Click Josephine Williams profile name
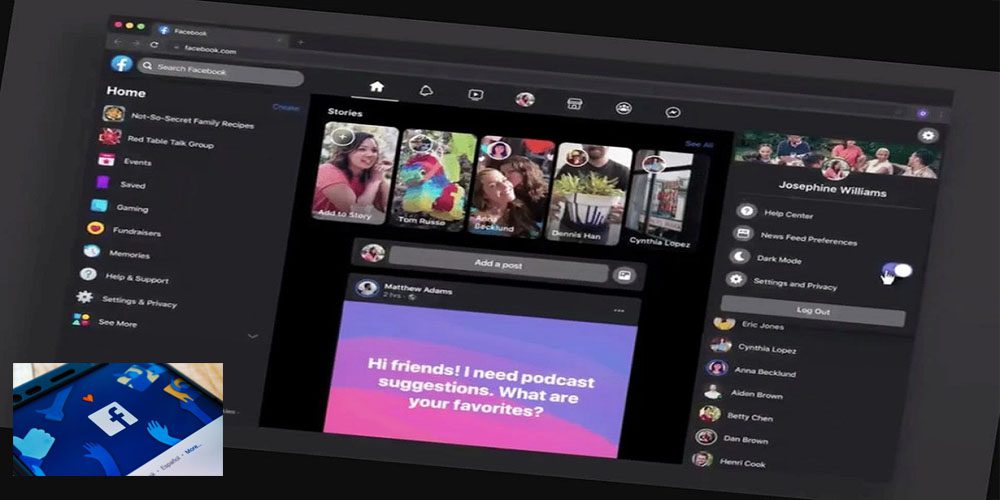 [x=832, y=189]
